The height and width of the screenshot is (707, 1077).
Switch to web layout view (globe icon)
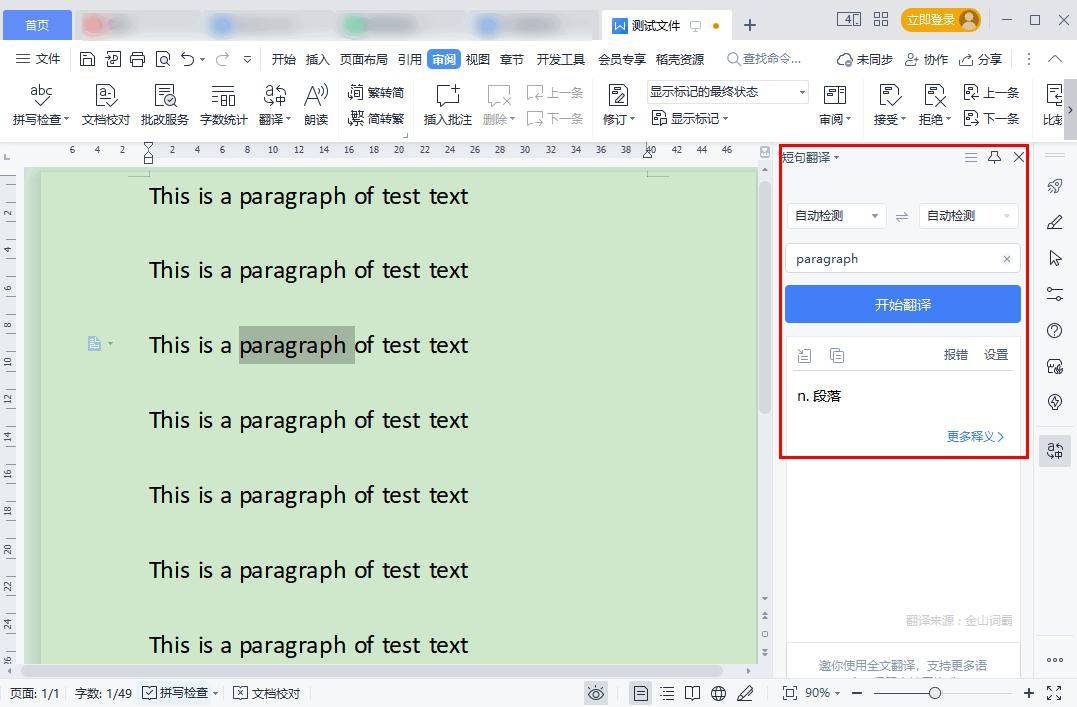[718, 693]
